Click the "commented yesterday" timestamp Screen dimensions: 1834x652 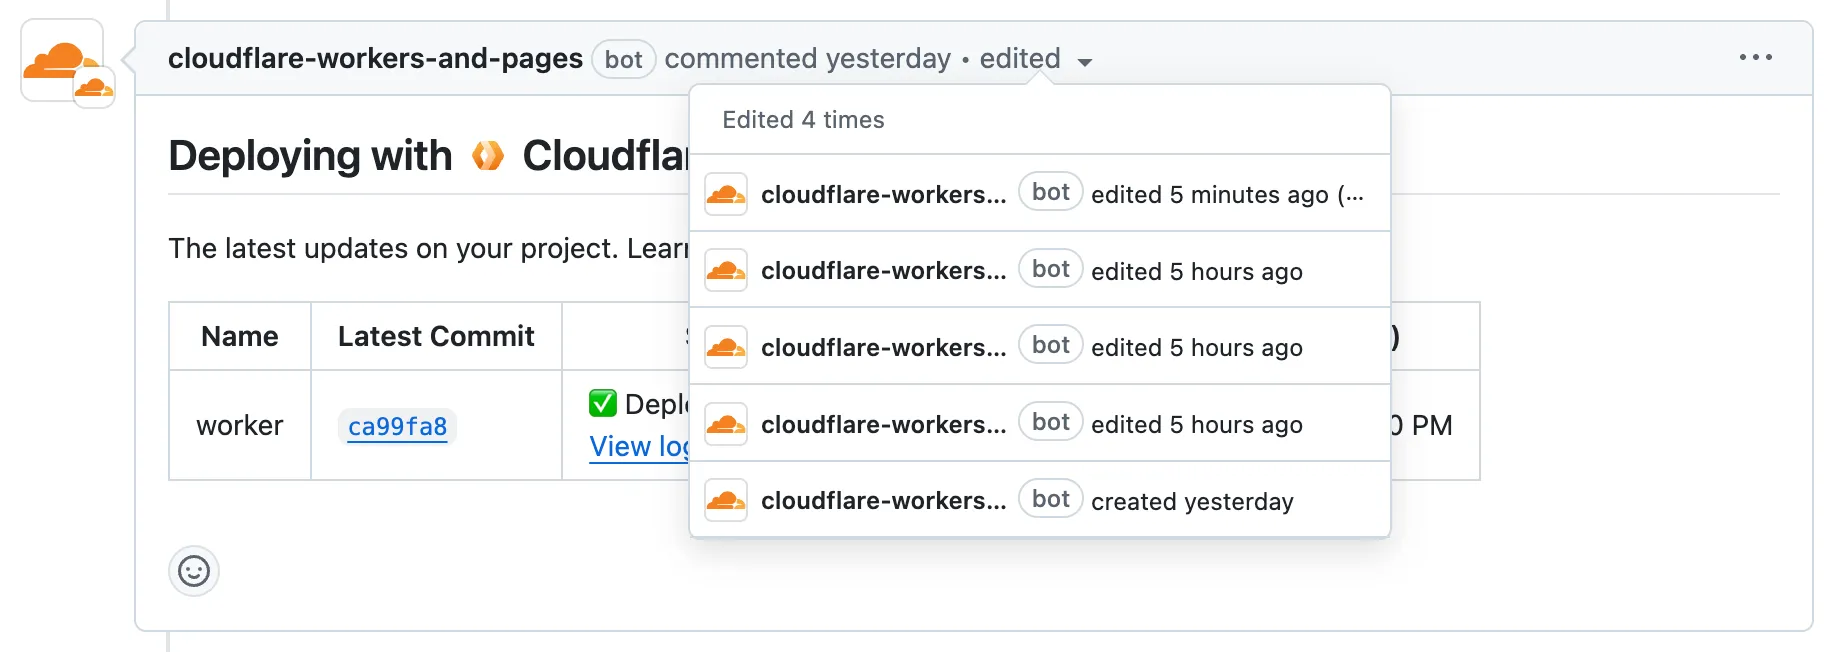point(807,59)
